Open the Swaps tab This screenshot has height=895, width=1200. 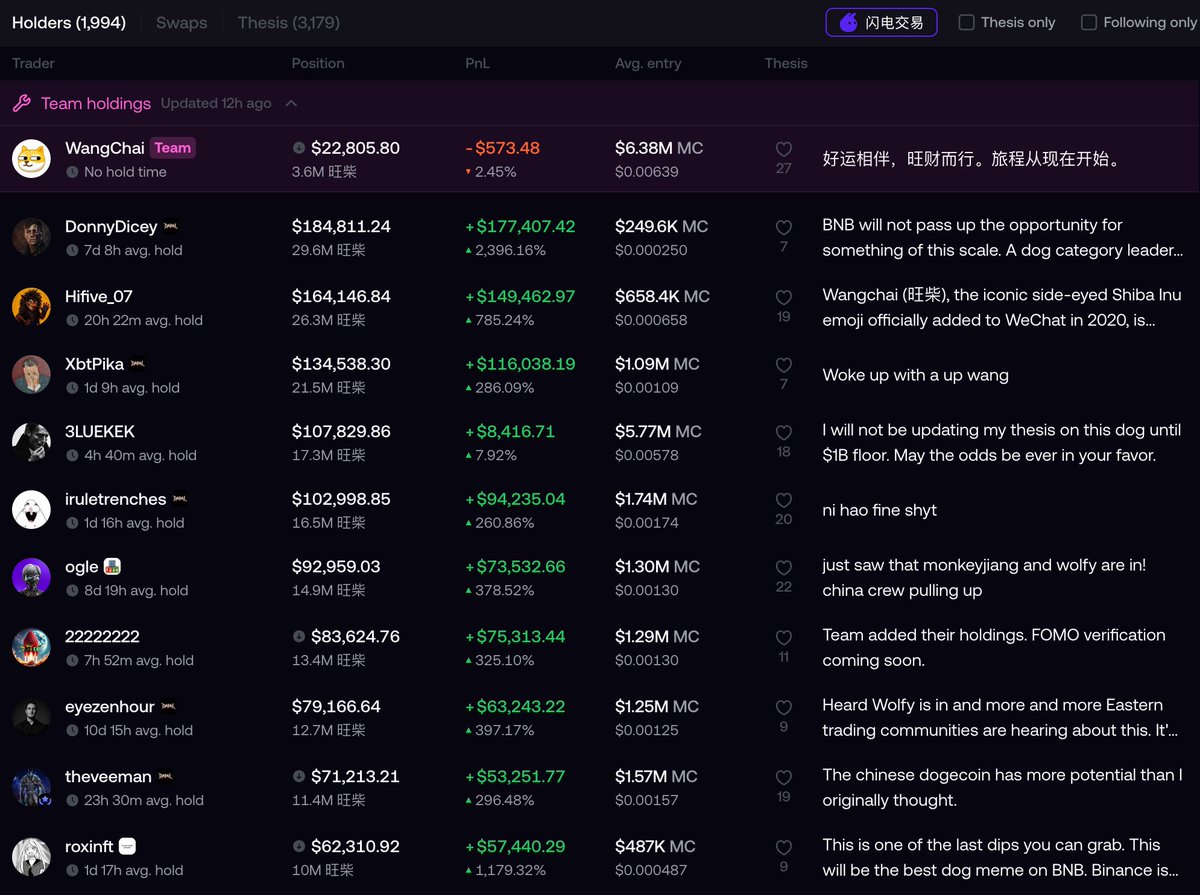[181, 22]
